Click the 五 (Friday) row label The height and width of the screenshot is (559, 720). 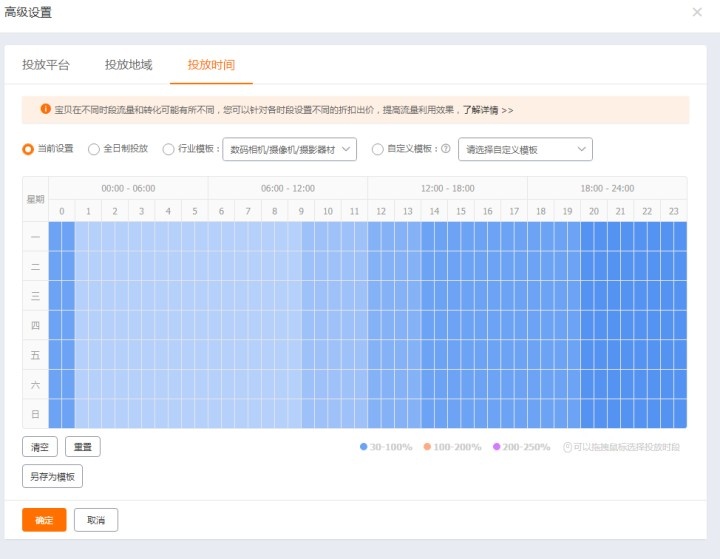tap(35, 355)
